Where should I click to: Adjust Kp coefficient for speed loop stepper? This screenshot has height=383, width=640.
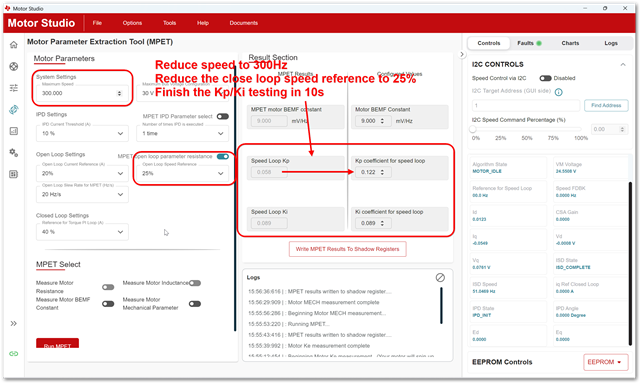coord(382,172)
